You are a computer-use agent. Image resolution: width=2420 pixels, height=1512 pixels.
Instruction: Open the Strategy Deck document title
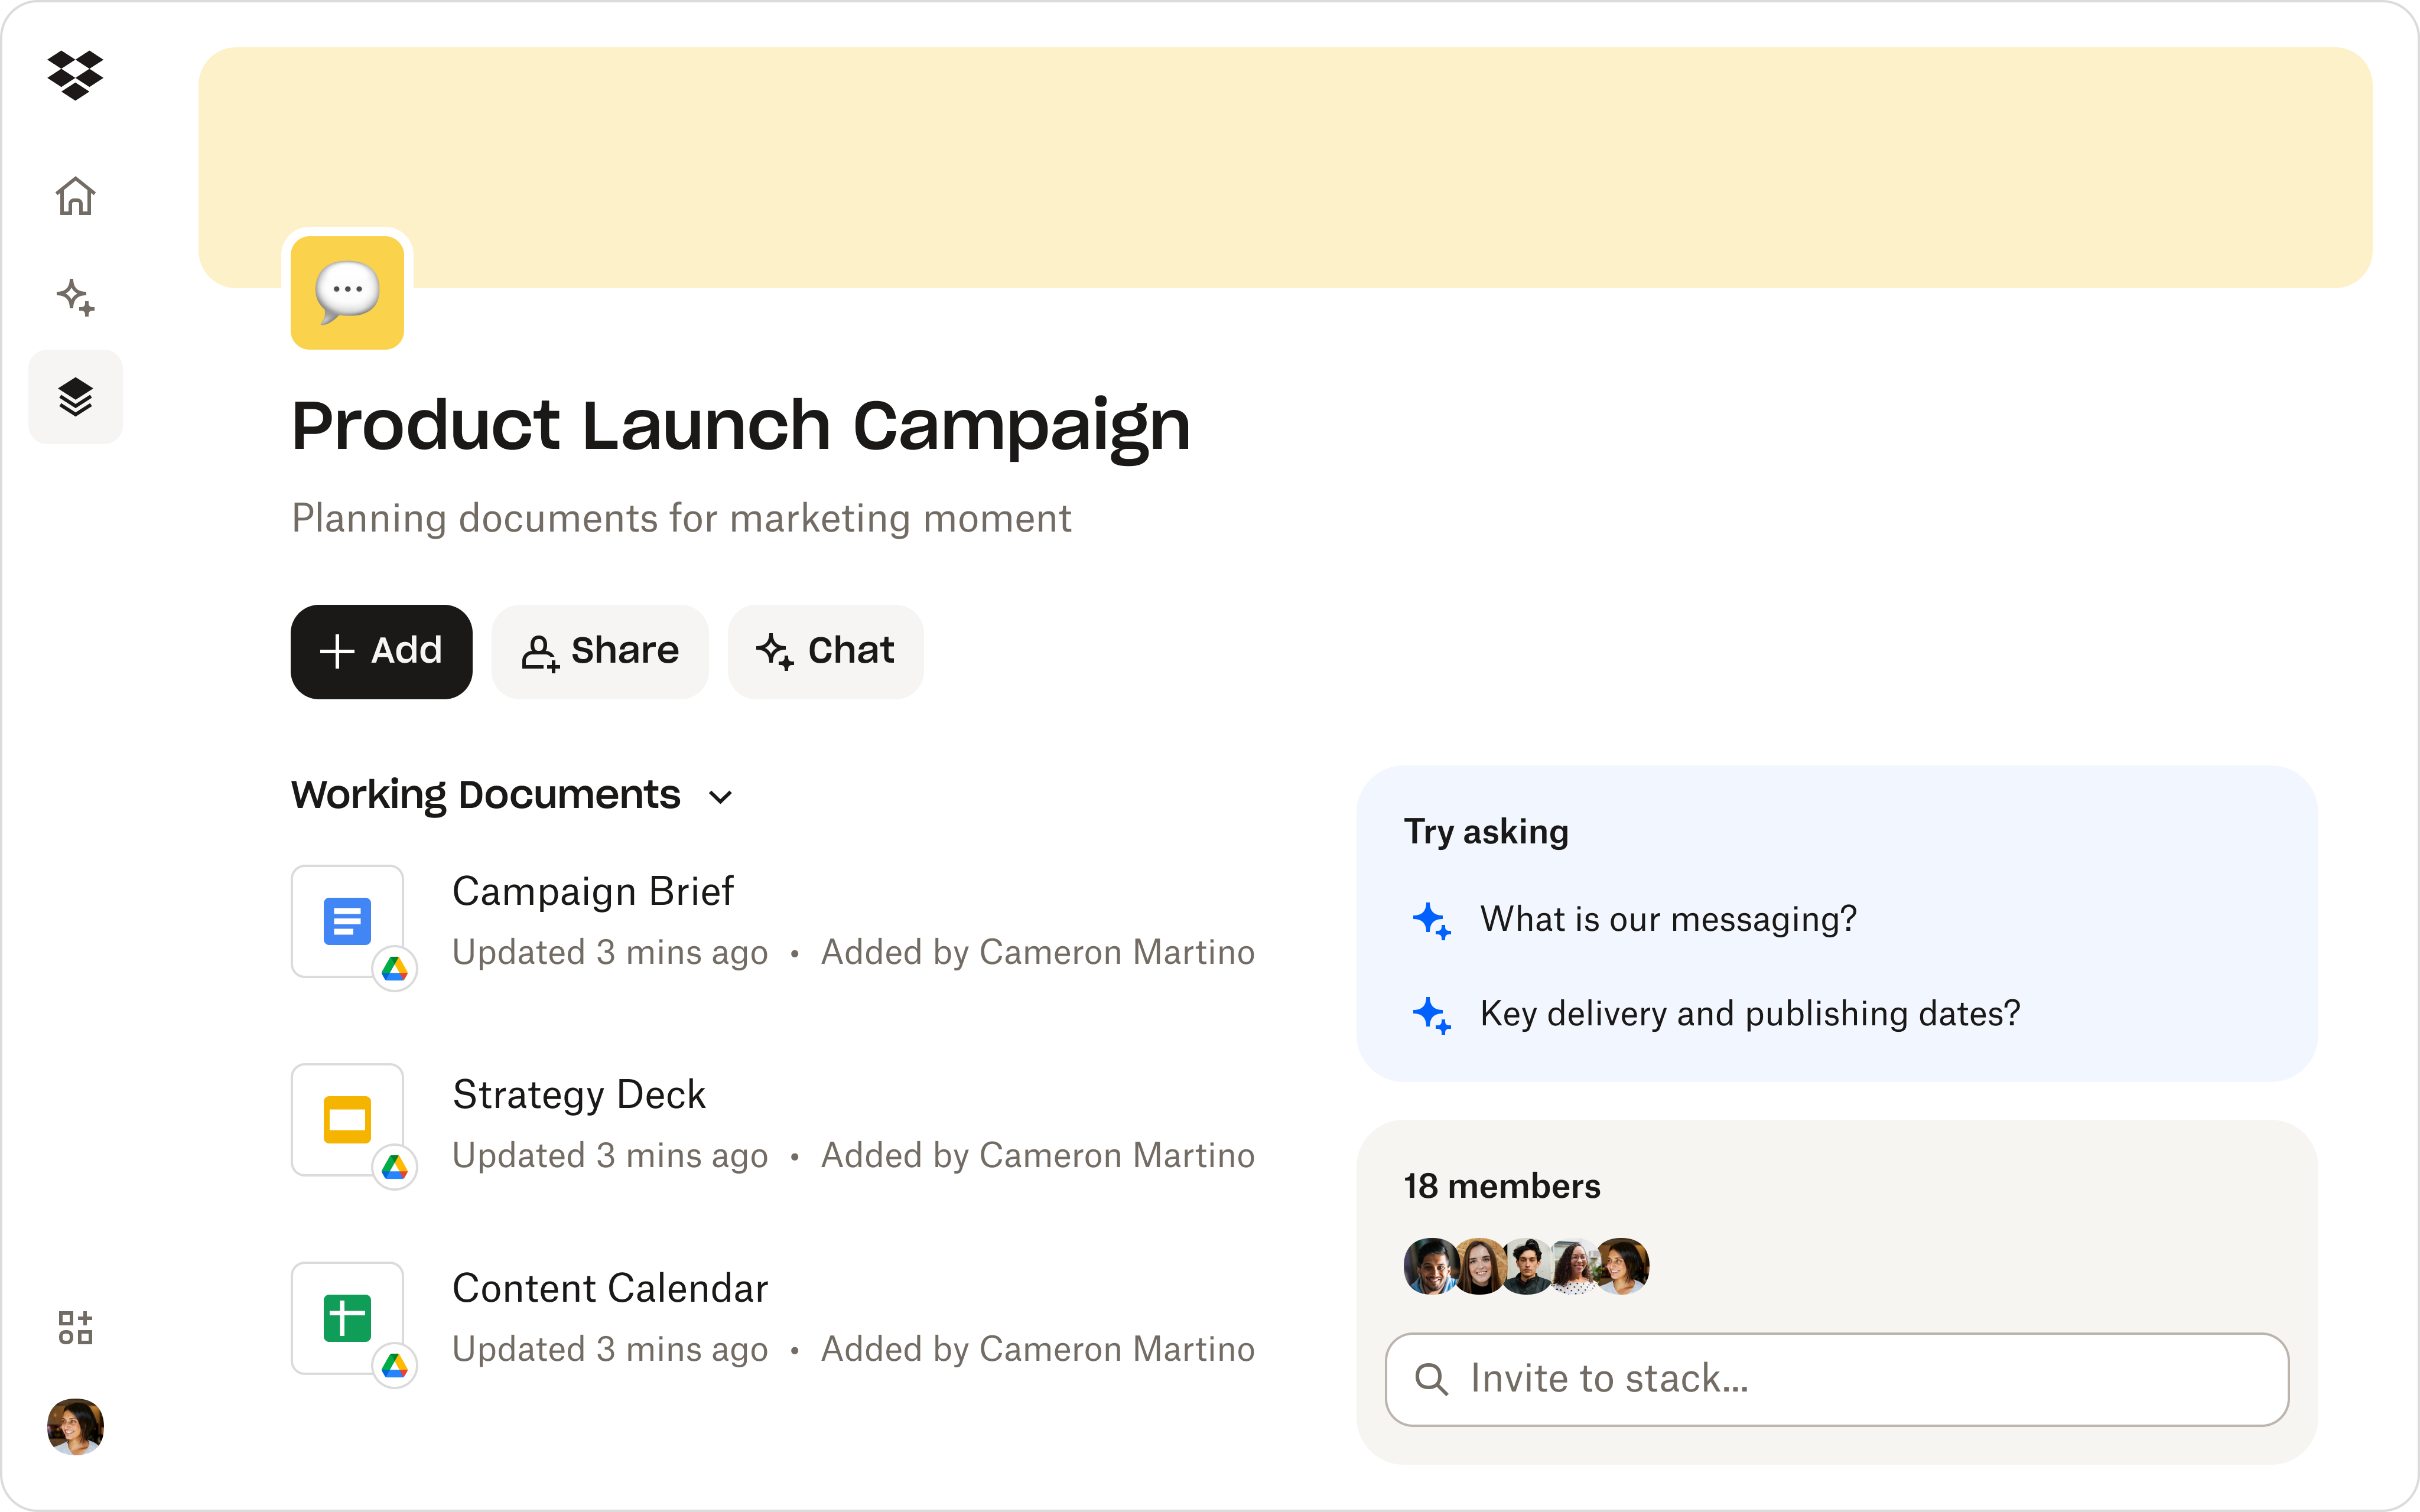click(579, 1094)
